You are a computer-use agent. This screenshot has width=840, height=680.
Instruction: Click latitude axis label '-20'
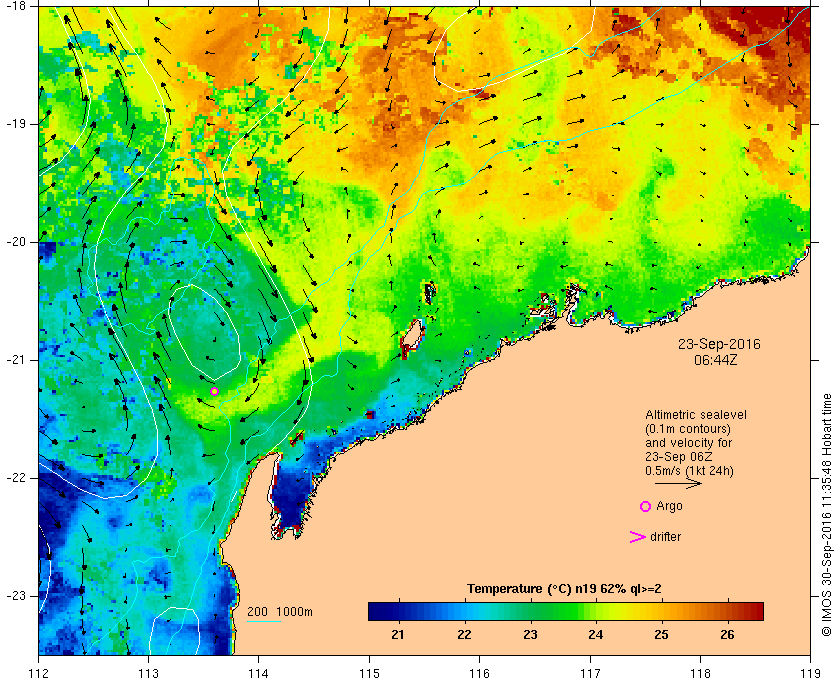(x=16, y=242)
